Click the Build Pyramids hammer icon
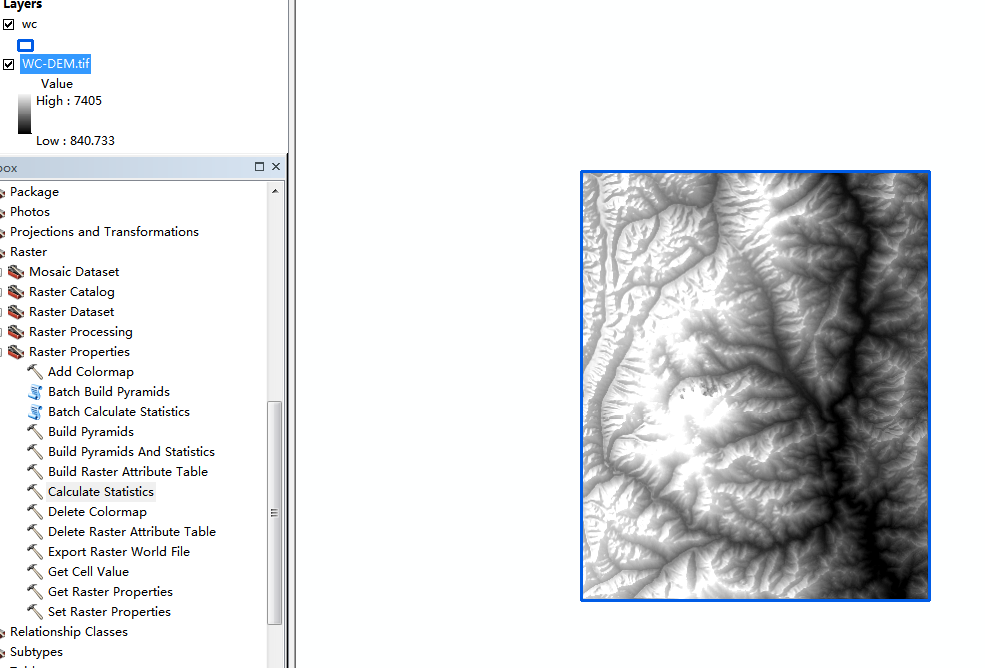985x668 pixels. [35, 432]
